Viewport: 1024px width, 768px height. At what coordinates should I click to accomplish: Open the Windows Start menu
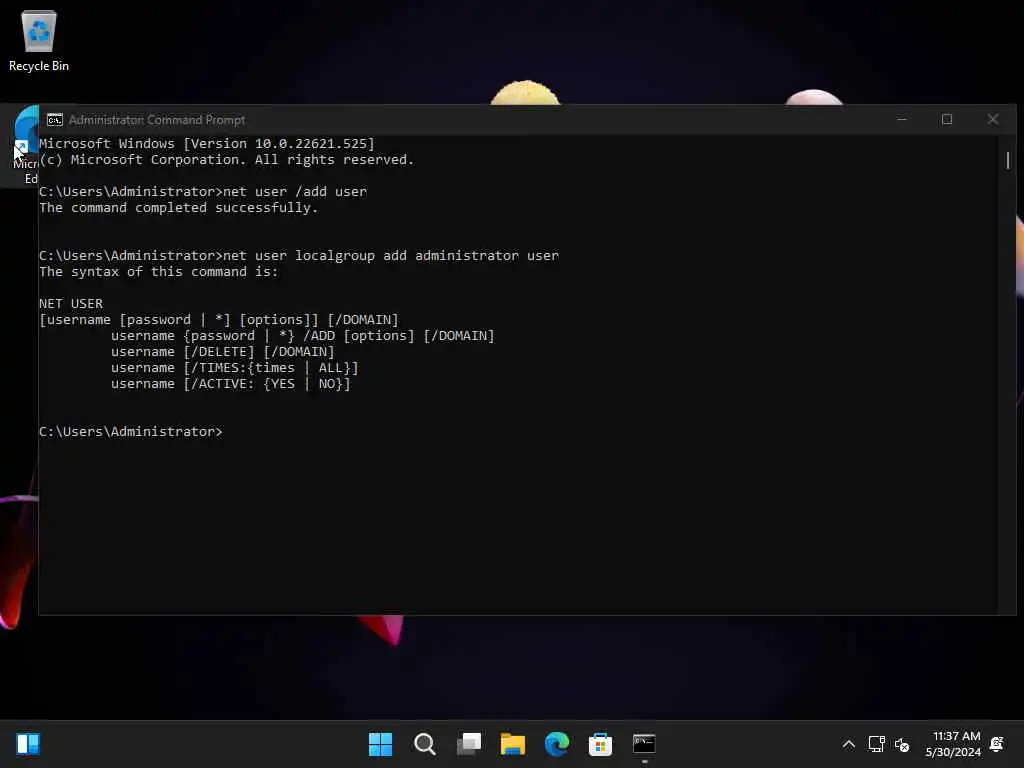380,744
